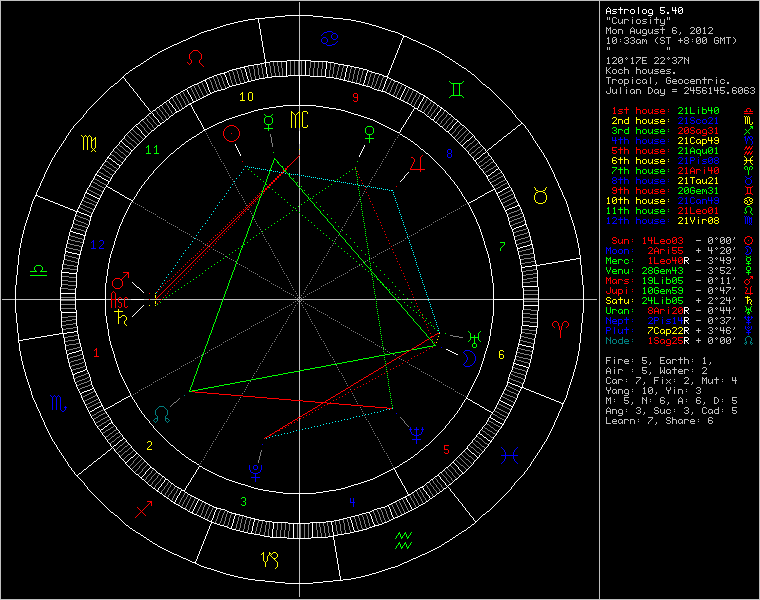Select the Cancer sign symbol at chart top
760x600 pixels.
point(328,39)
